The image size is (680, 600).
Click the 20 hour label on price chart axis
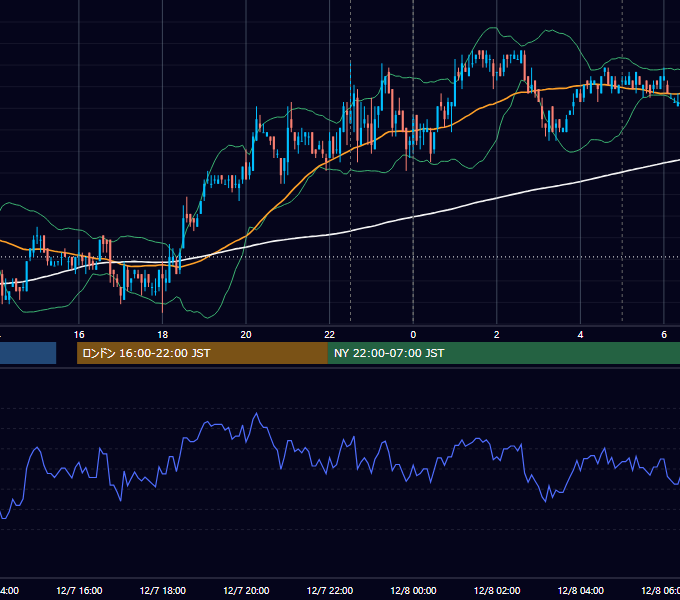[x=246, y=335]
